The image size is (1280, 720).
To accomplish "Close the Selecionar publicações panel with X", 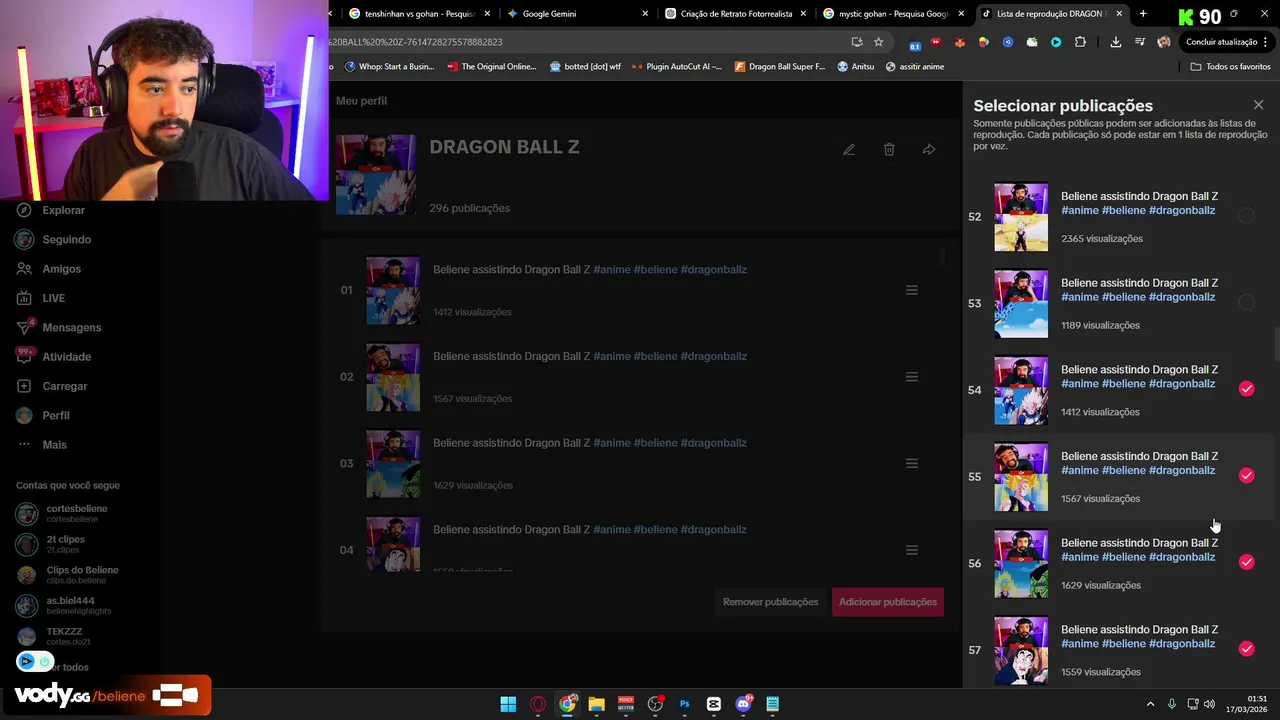I will 1258,105.
